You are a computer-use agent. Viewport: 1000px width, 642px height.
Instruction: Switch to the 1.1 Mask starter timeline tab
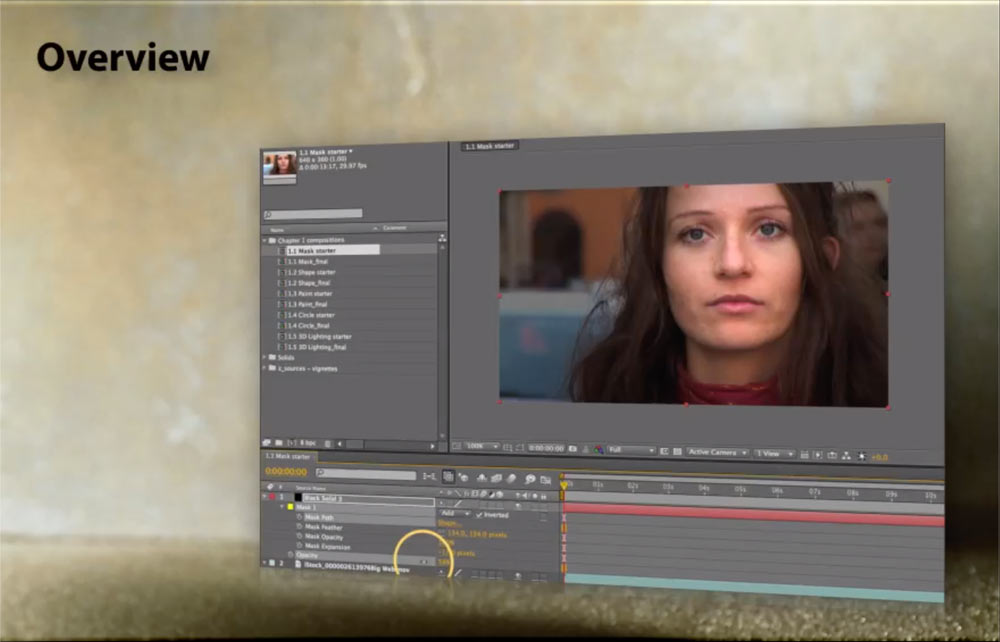288,456
